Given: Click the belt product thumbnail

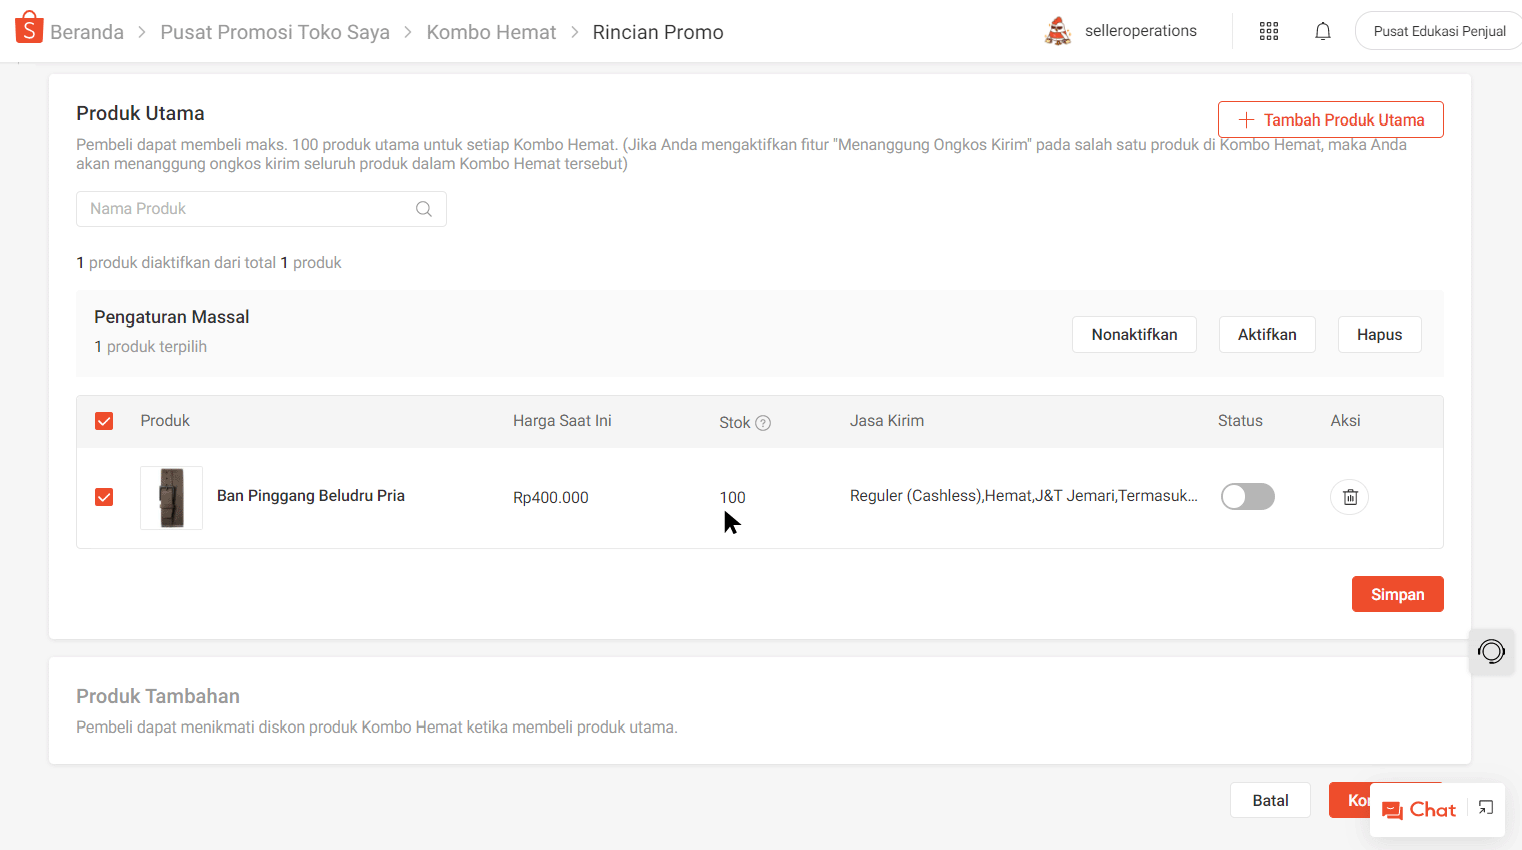Looking at the screenshot, I should [x=172, y=498].
